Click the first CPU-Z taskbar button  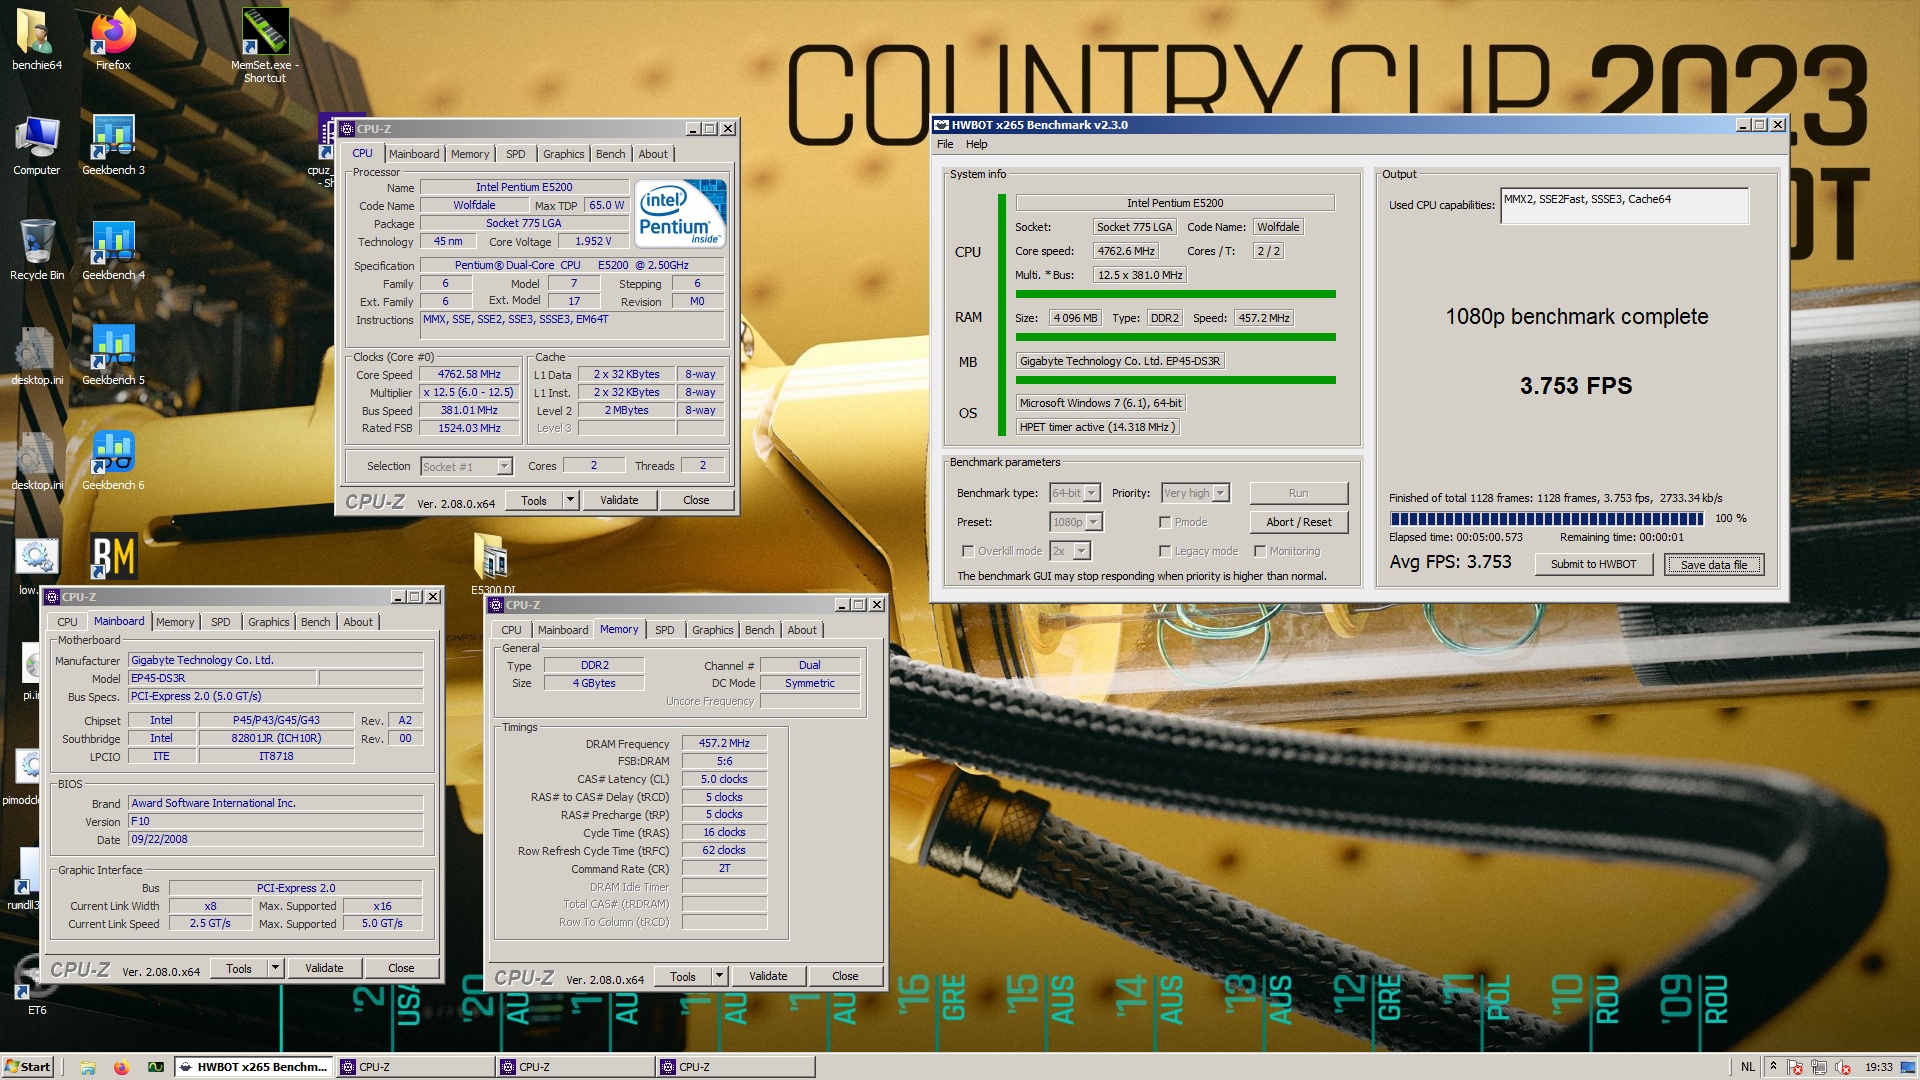(x=414, y=1067)
